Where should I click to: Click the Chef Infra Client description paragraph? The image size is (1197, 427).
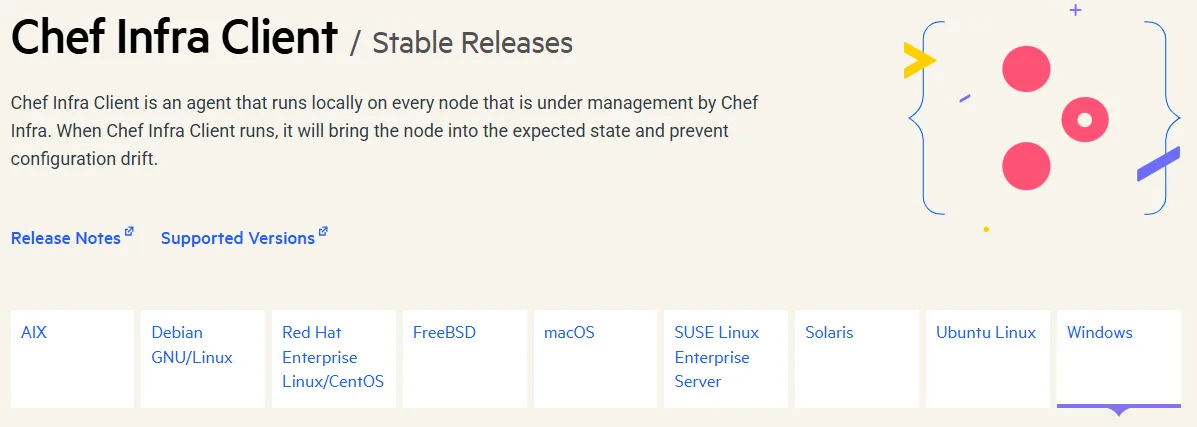click(x=385, y=131)
